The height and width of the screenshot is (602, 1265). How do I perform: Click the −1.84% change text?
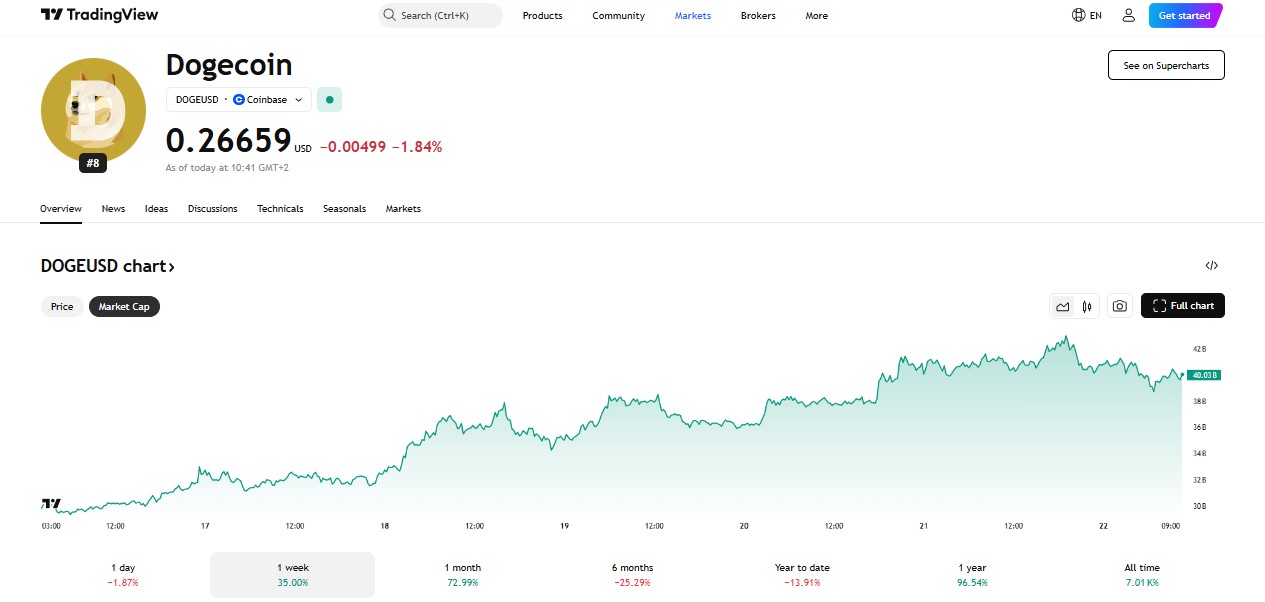point(416,146)
